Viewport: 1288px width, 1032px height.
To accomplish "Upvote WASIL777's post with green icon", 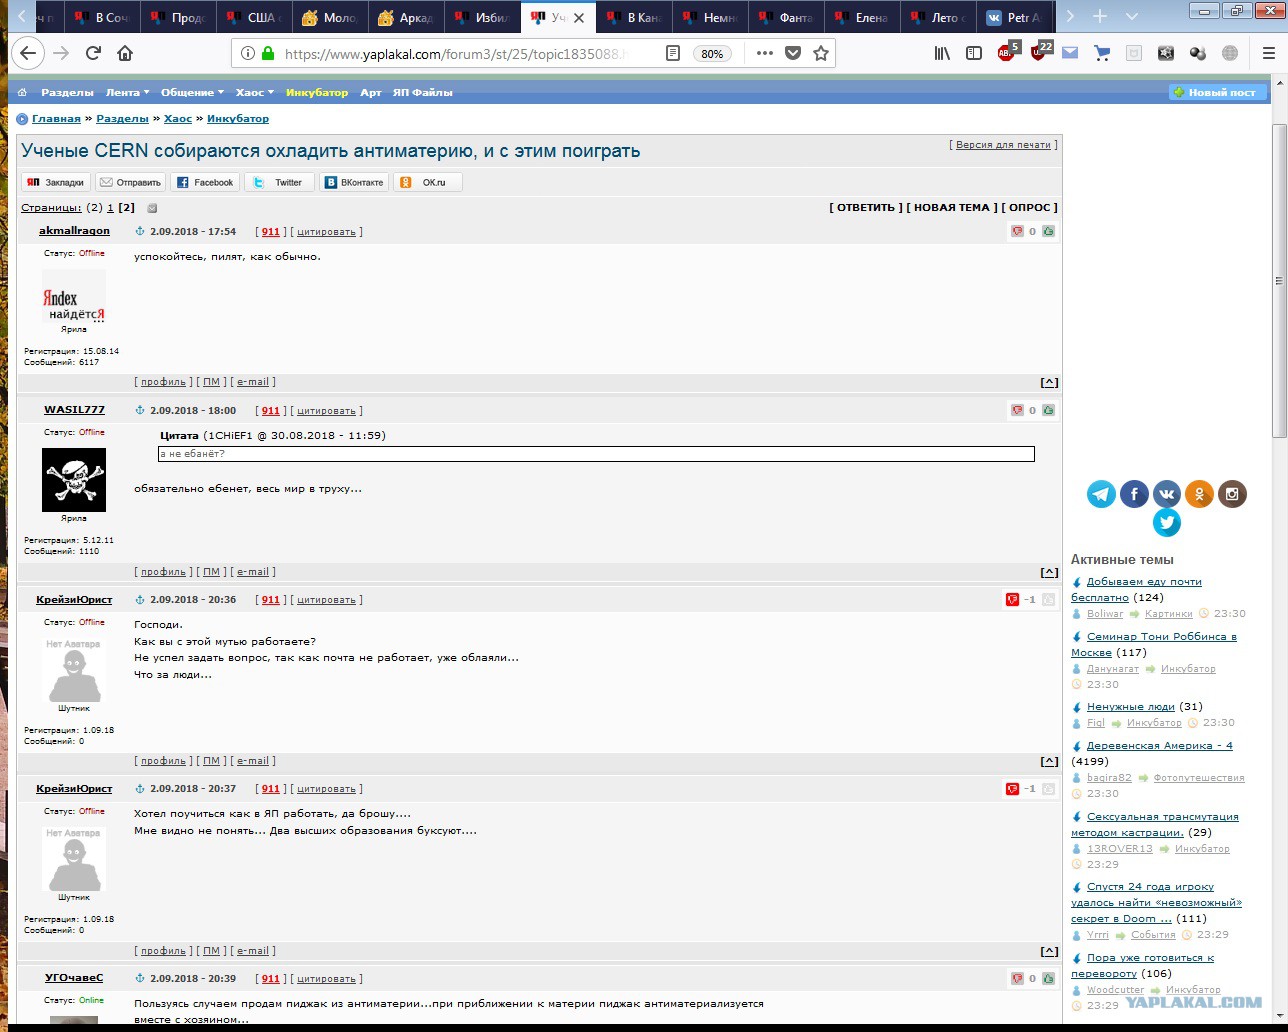I will pyautogui.click(x=1048, y=410).
